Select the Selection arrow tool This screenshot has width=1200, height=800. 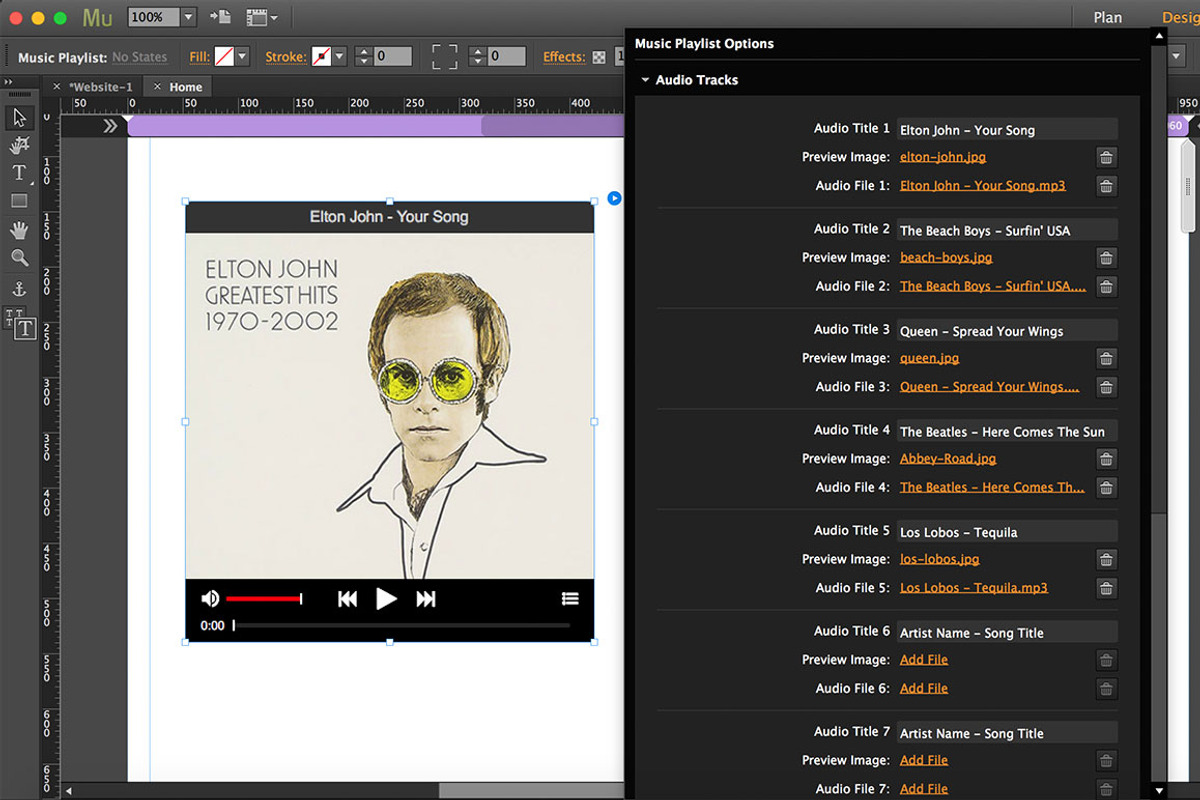tap(19, 118)
